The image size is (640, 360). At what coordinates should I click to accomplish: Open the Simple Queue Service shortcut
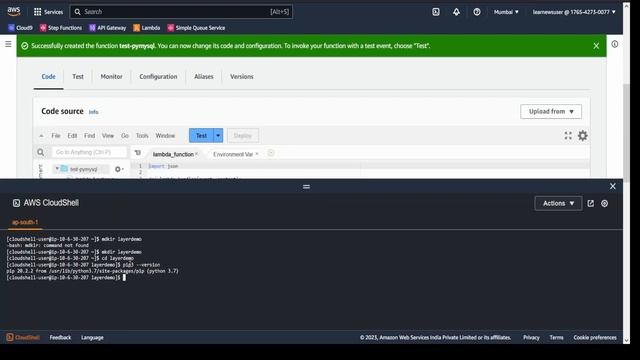(x=196, y=28)
